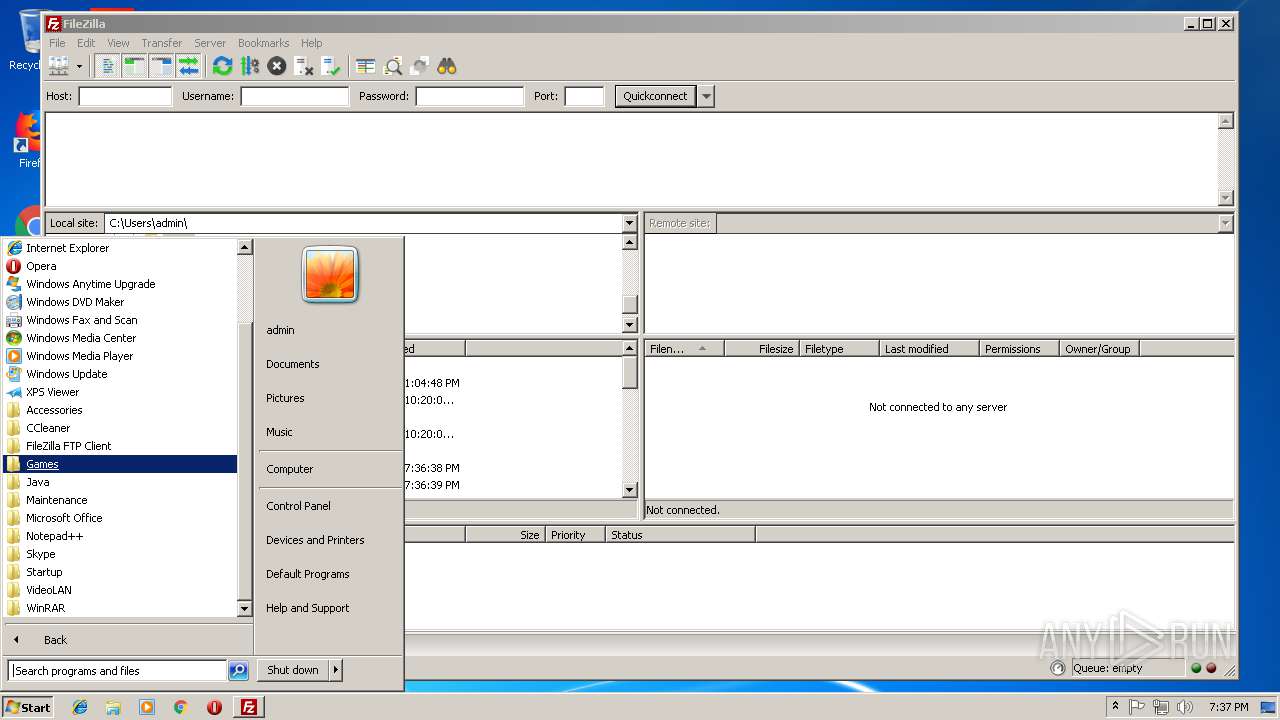The image size is (1280, 720).
Task: Click the Host input field
Action: (125, 96)
